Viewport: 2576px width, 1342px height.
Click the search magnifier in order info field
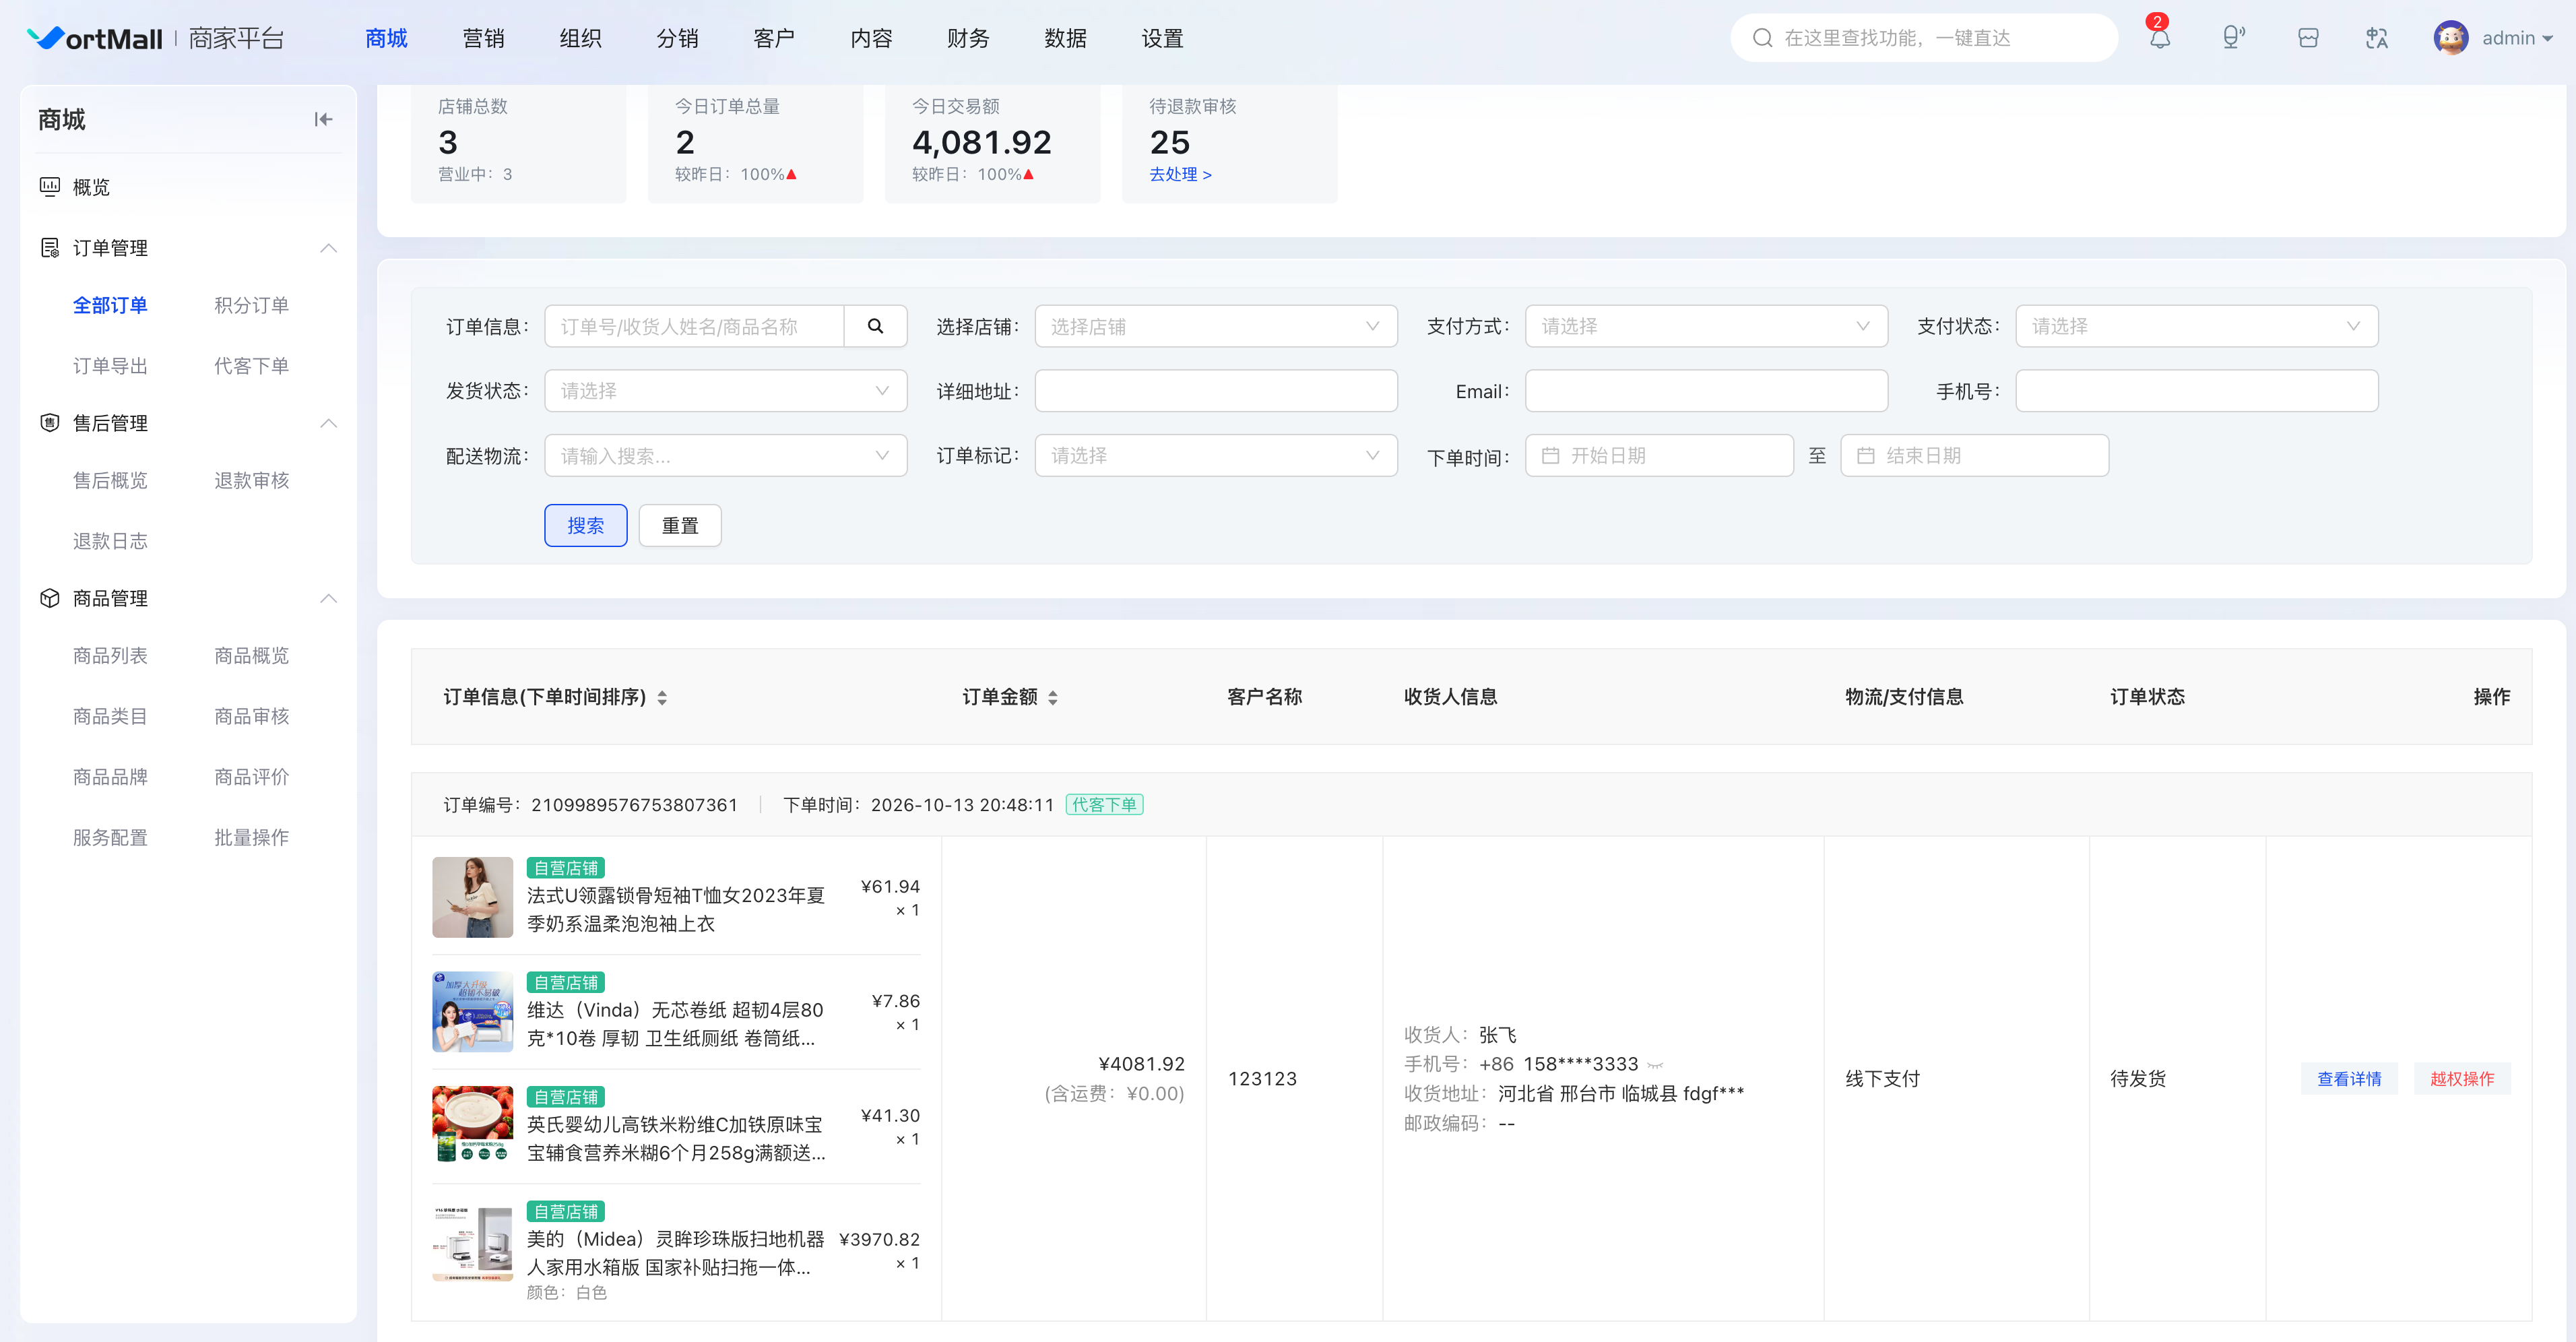[875, 326]
